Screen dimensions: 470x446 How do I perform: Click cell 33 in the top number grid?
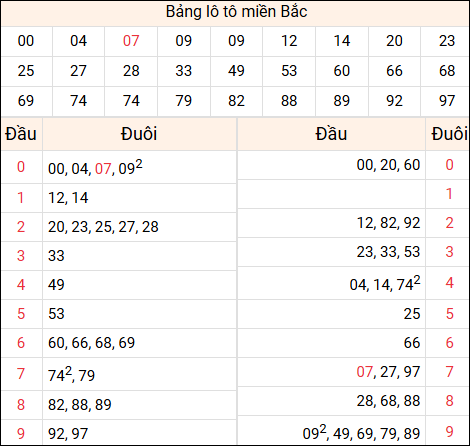pos(184,71)
